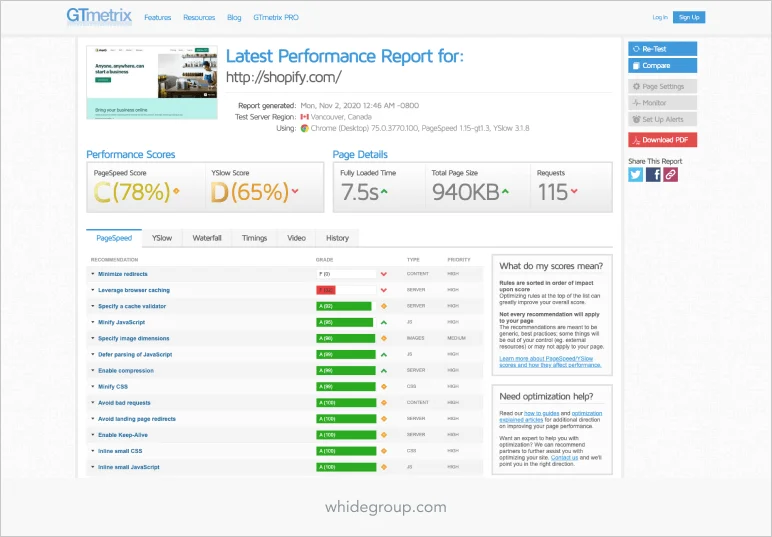This screenshot has width=772, height=537.
Task: Click green A grade bar for Inline small CSS
Action: click(346, 451)
